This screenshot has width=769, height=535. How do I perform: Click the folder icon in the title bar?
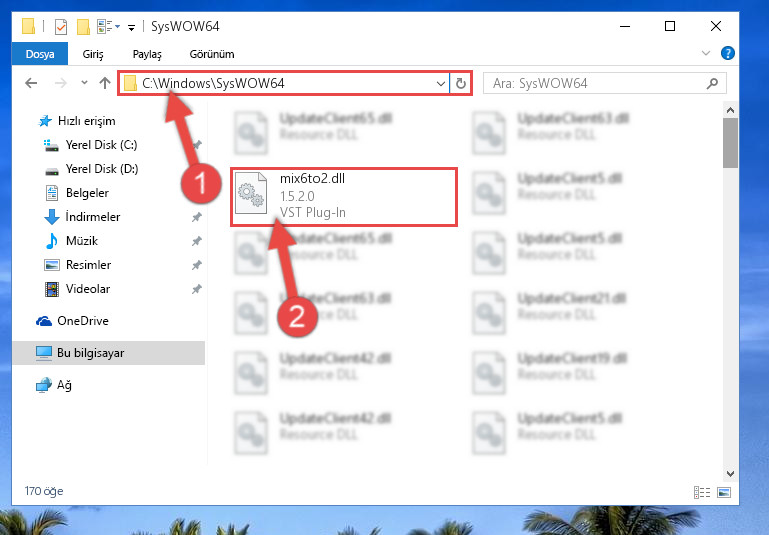28,26
